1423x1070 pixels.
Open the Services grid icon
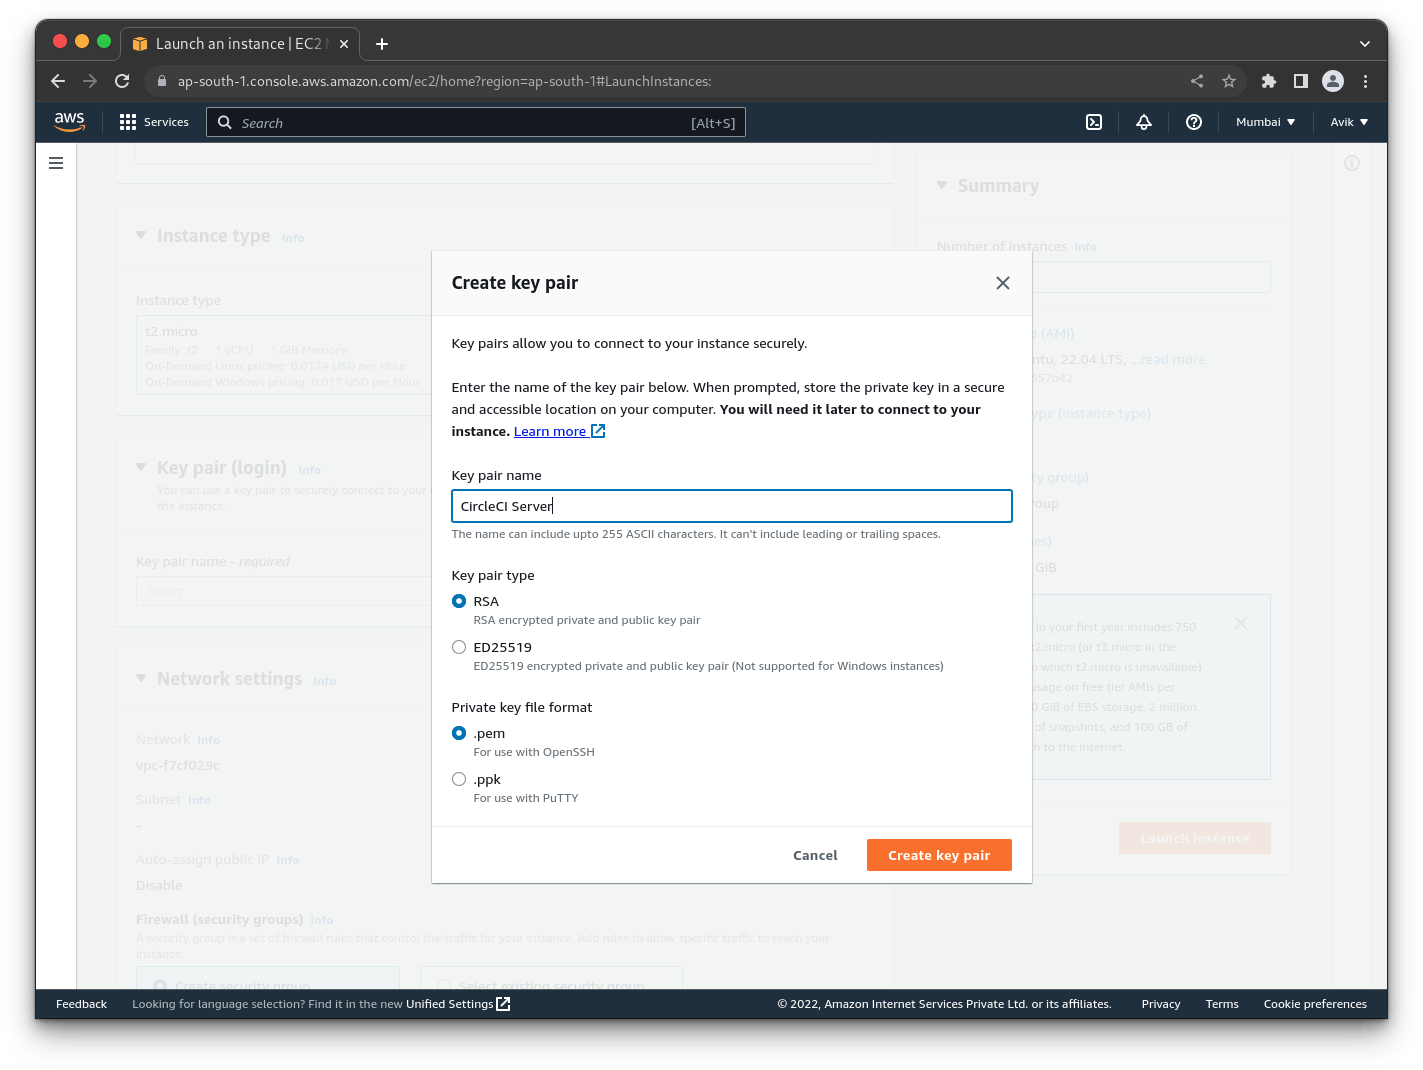127,121
